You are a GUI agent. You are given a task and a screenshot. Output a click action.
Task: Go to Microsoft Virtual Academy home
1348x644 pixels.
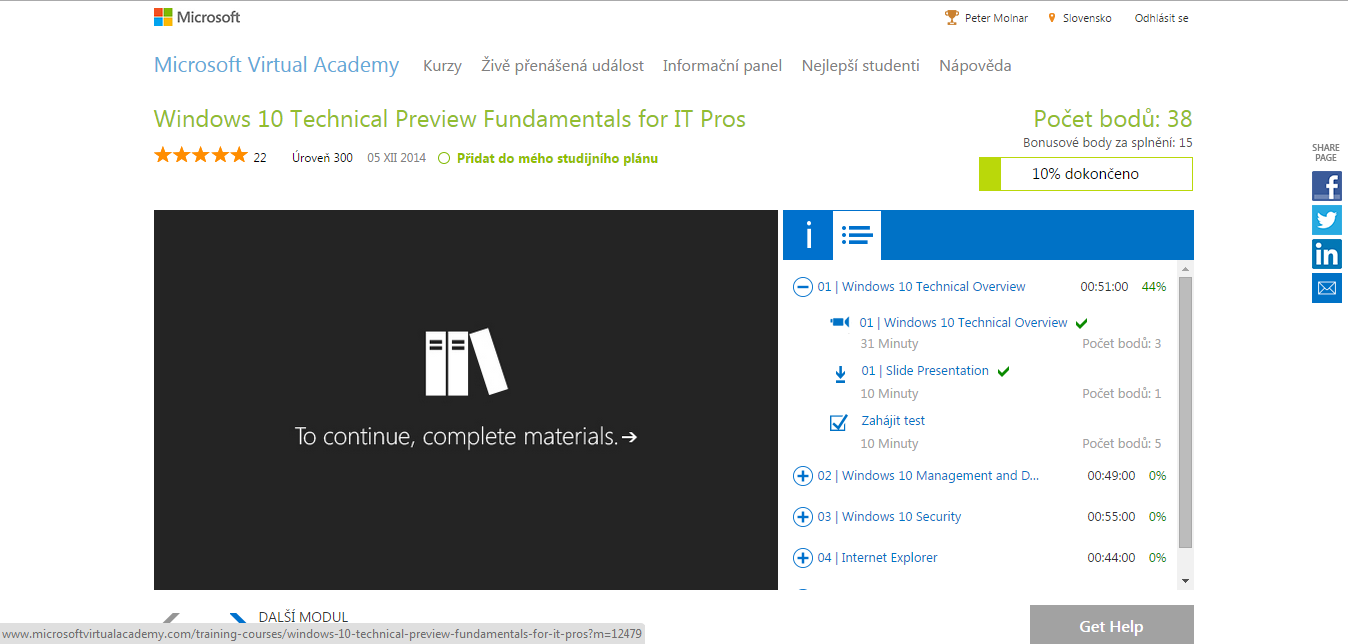pyautogui.click(x=276, y=65)
